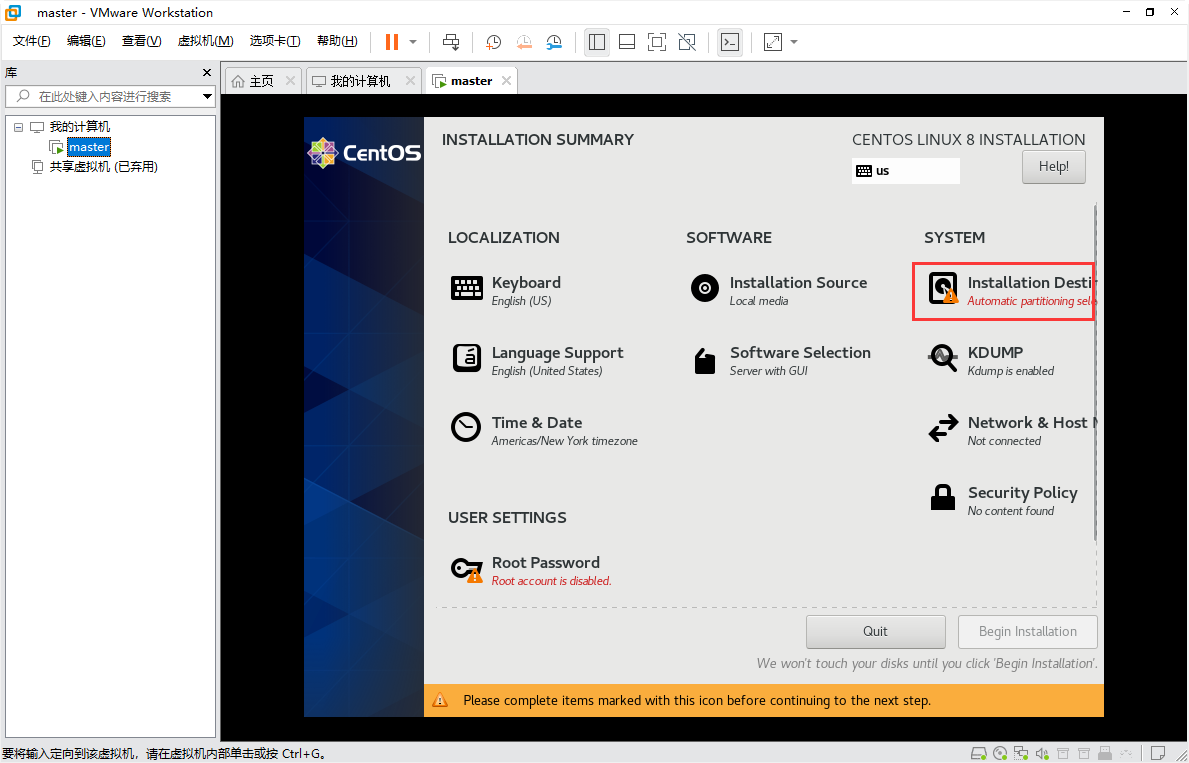
Task: Close the 库 library panel
Action: tap(207, 73)
